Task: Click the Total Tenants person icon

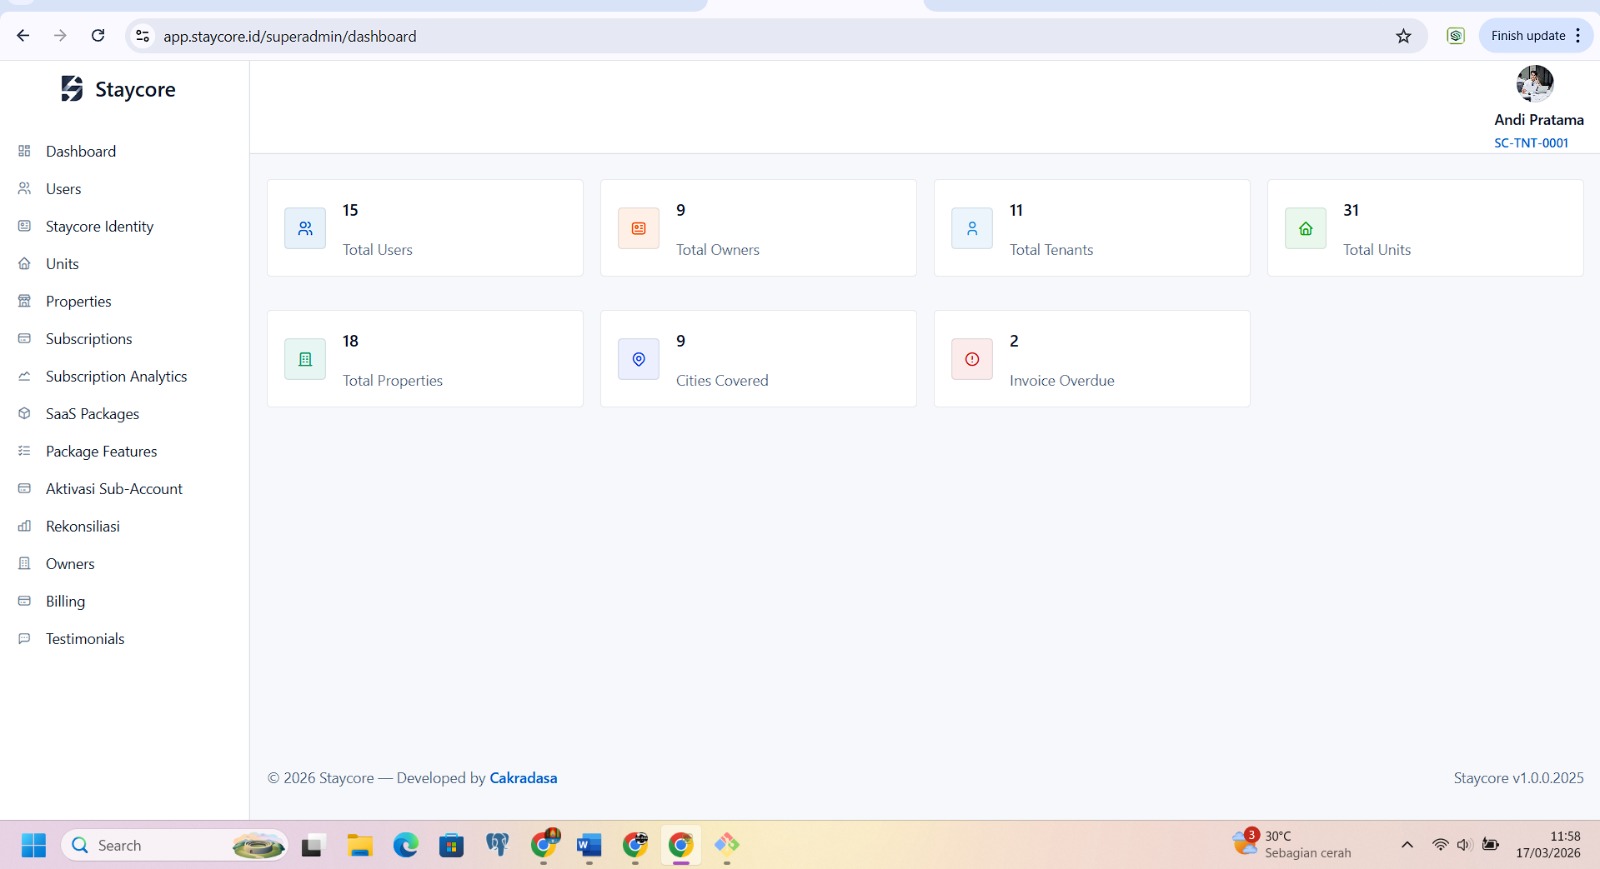Action: 972,228
